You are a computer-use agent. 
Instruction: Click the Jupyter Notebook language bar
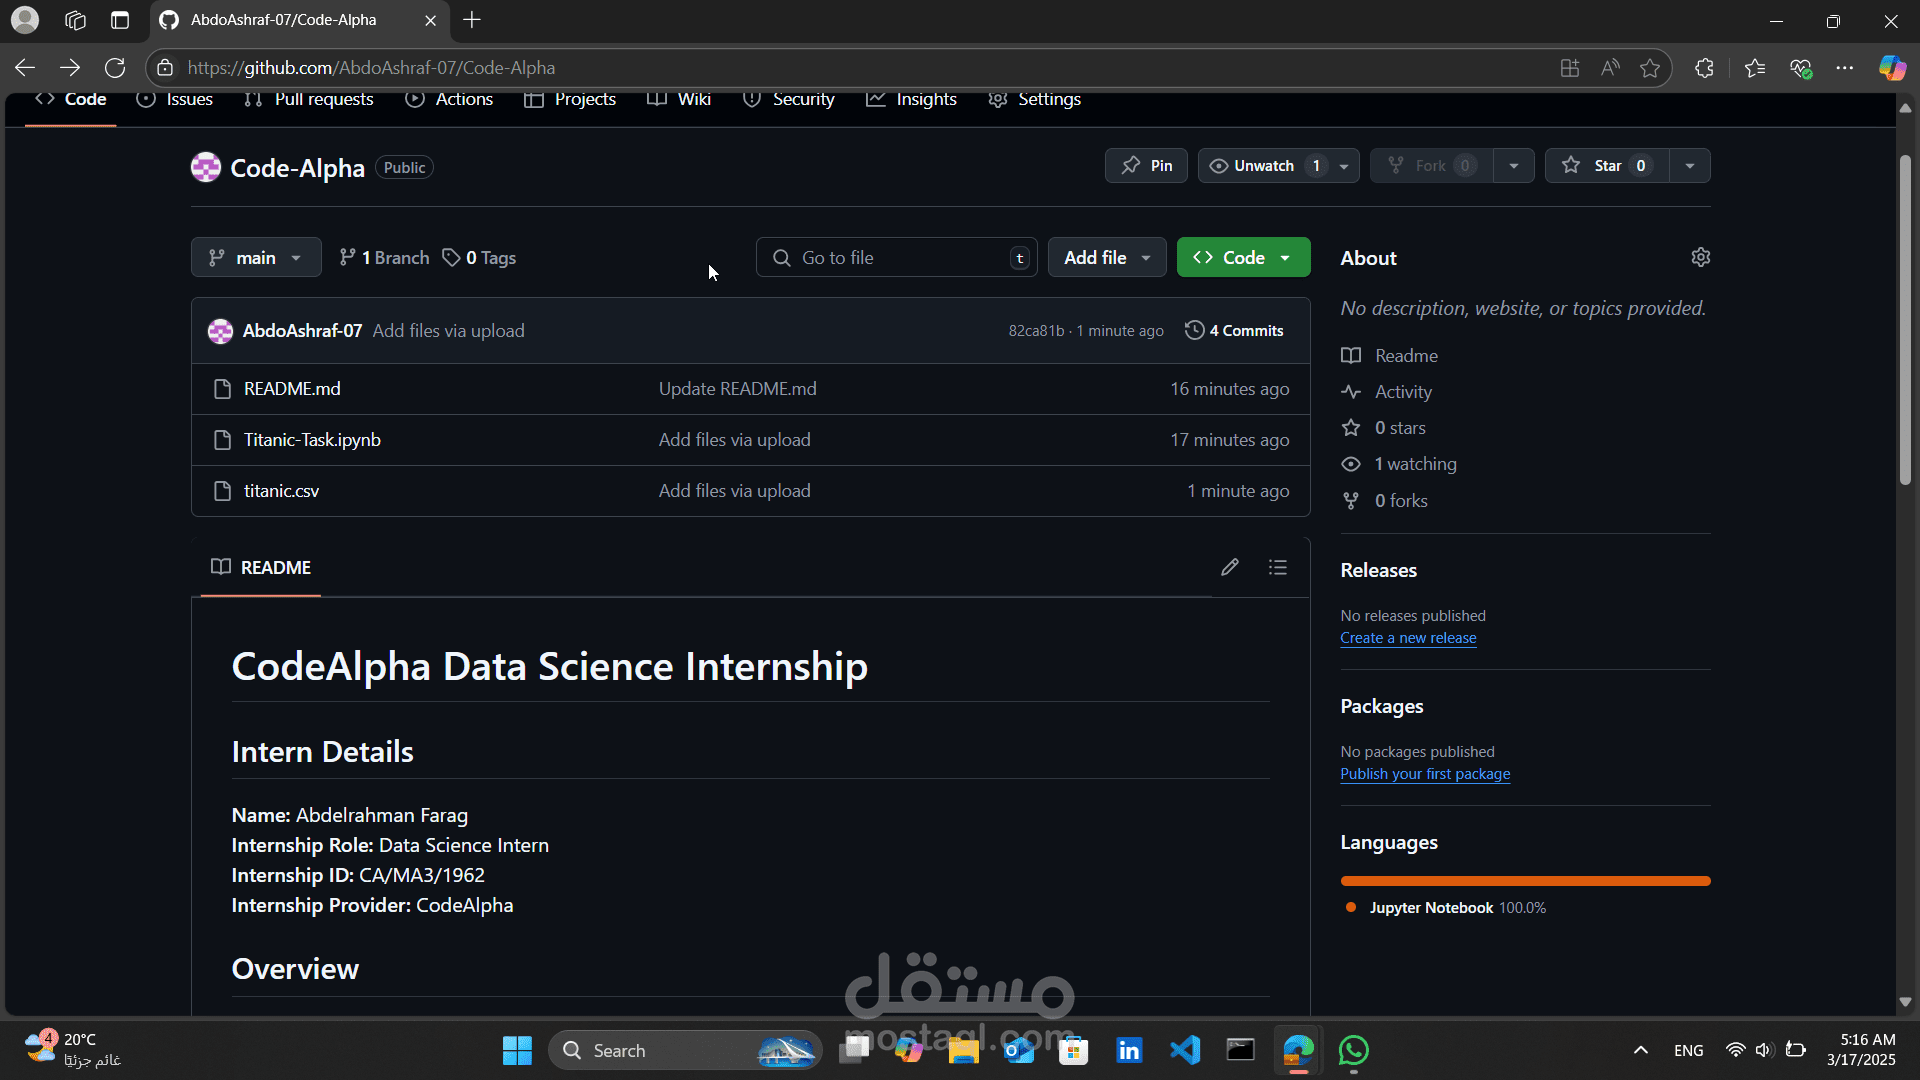1525,881
